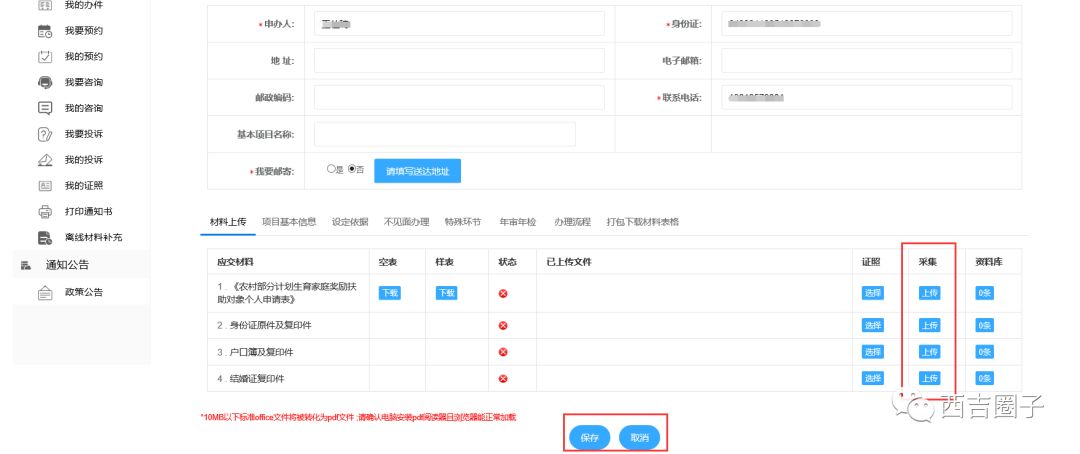Viewport: 1080px width, 454px height.
Task: Switch to 办理流程 tab
Action: pyautogui.click(x=572, y=222)
